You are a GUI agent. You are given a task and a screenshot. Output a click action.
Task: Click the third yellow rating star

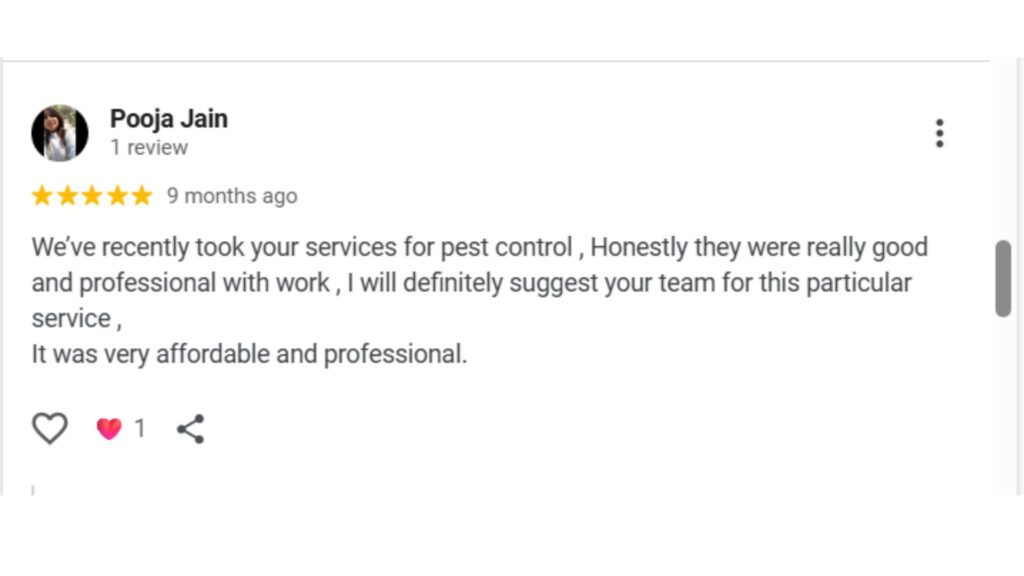[92, 196]
